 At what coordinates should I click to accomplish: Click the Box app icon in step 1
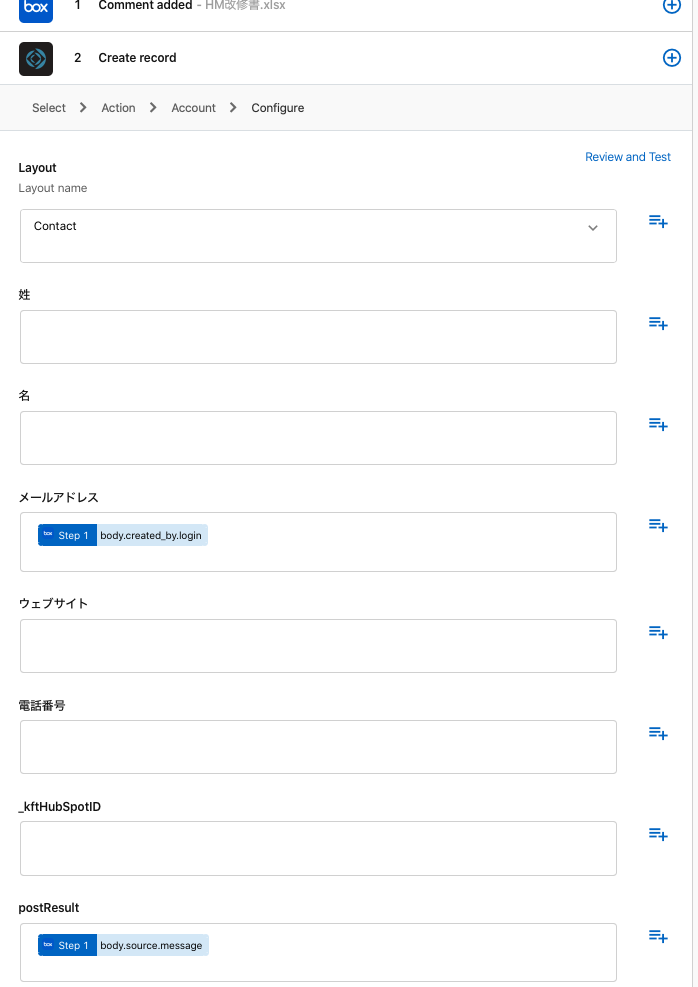[x=36, y=8]
